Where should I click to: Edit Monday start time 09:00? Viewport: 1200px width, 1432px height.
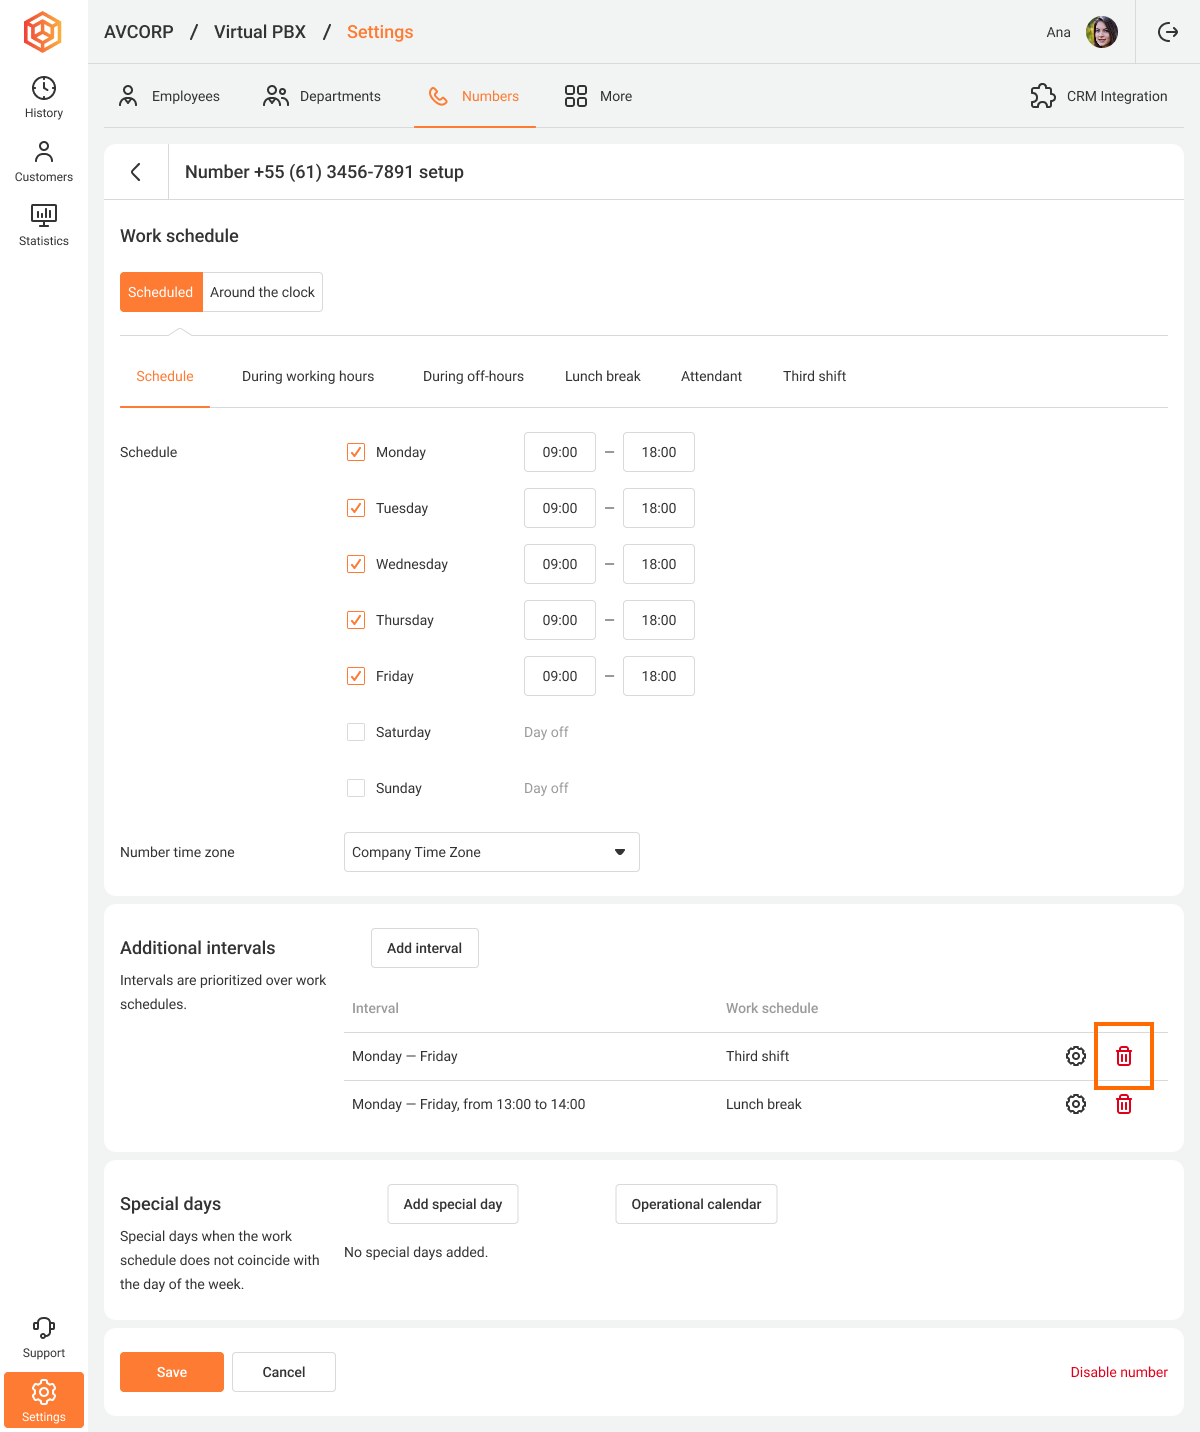point(560,452)
